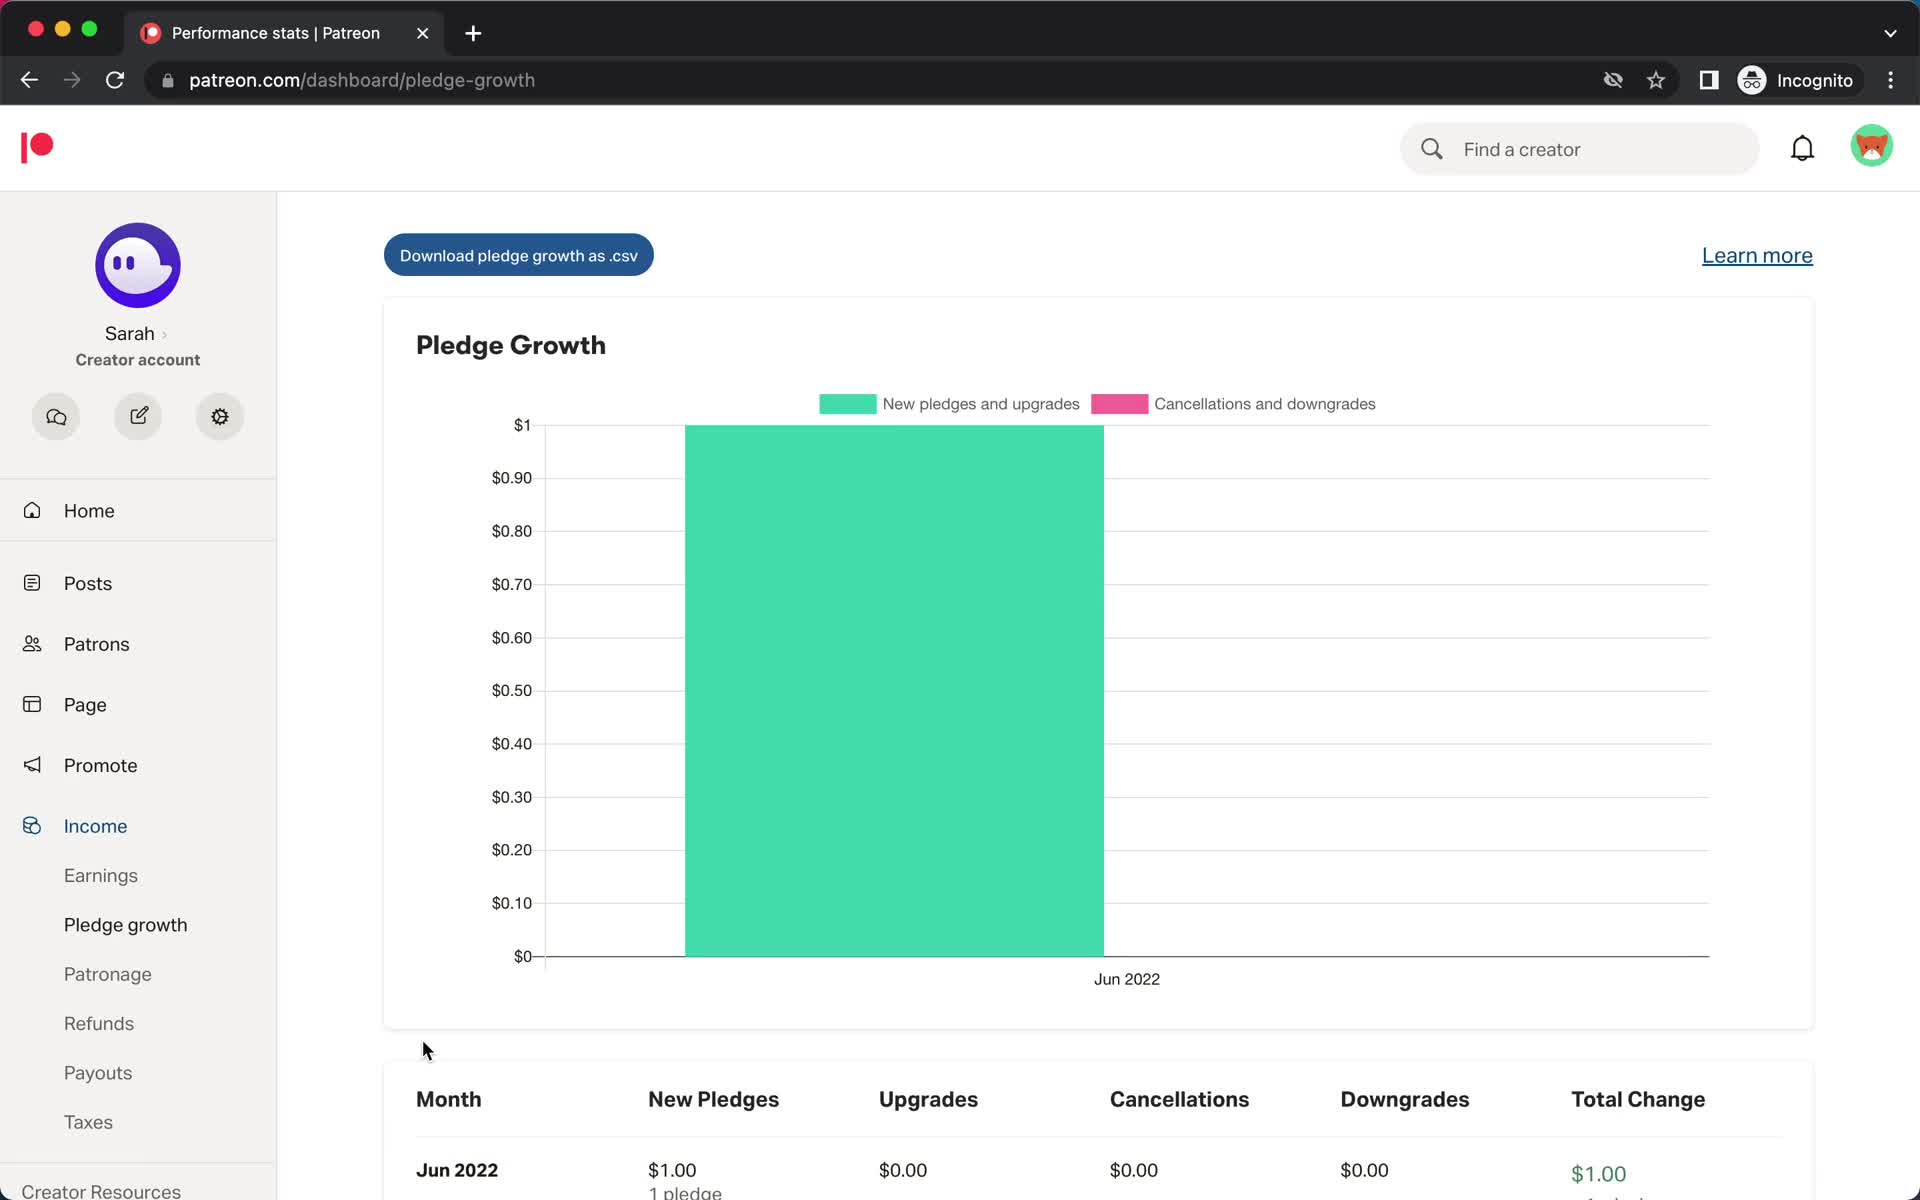Go back with browser back arrow
The height and width of the screenshot is (1200, 1920).
tap(29, 80)
